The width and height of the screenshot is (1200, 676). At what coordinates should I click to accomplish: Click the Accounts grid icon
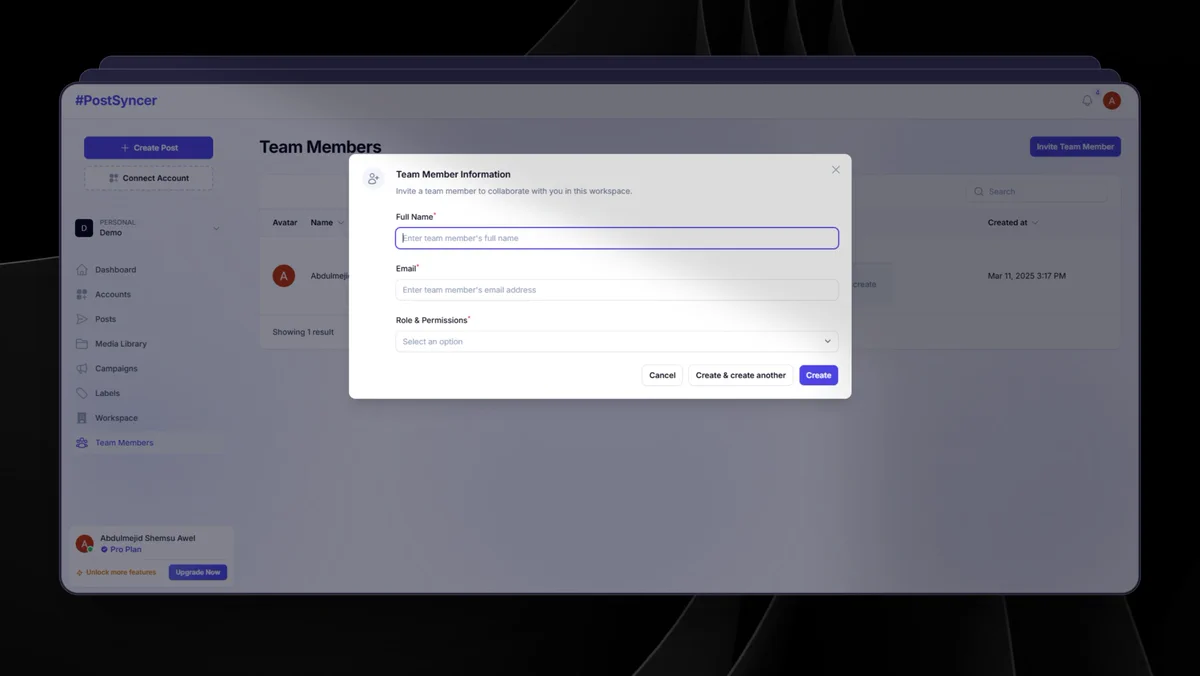coord(82,295)
